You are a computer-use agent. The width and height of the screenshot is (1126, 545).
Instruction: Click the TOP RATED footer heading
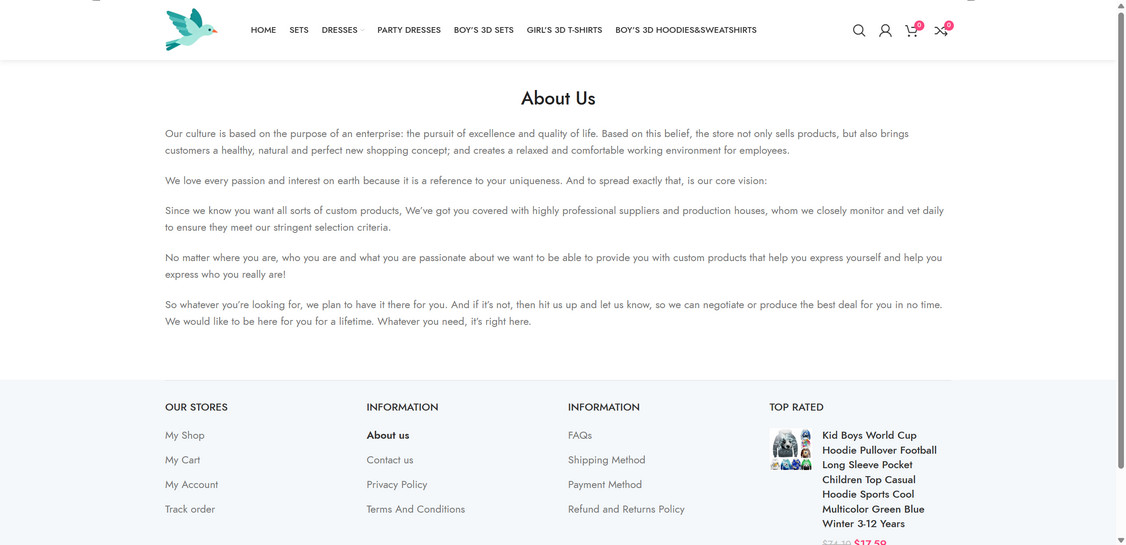click(x=796, y=407)
